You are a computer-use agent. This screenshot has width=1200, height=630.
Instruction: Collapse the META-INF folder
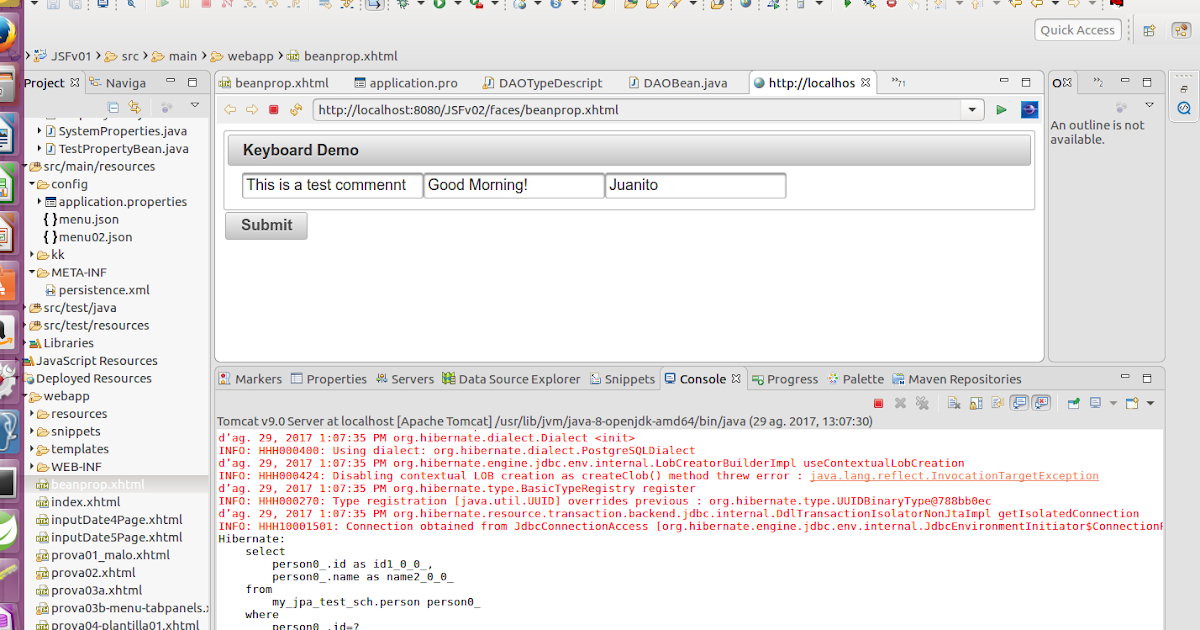(x=31, y=272)
